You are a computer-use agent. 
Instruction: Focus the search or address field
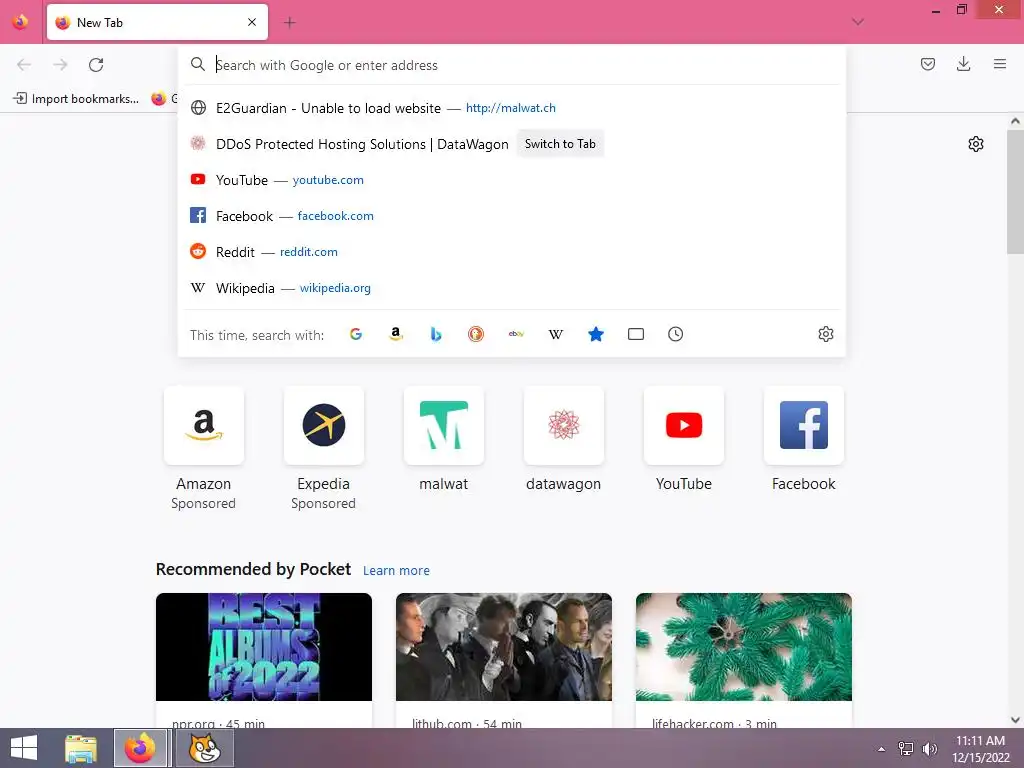[x=512, y=65]
